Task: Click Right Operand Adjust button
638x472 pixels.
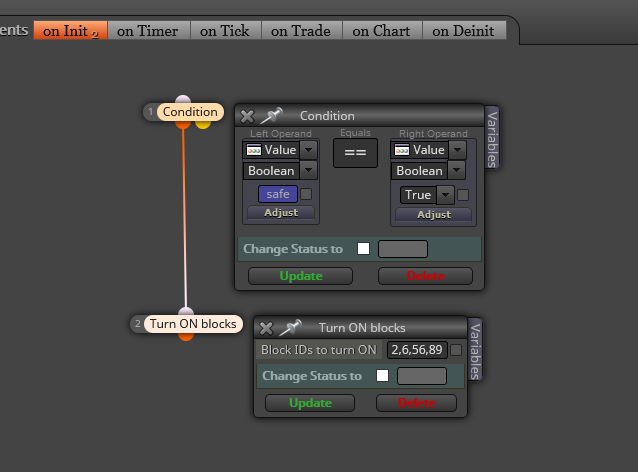Action: (434, 214)
